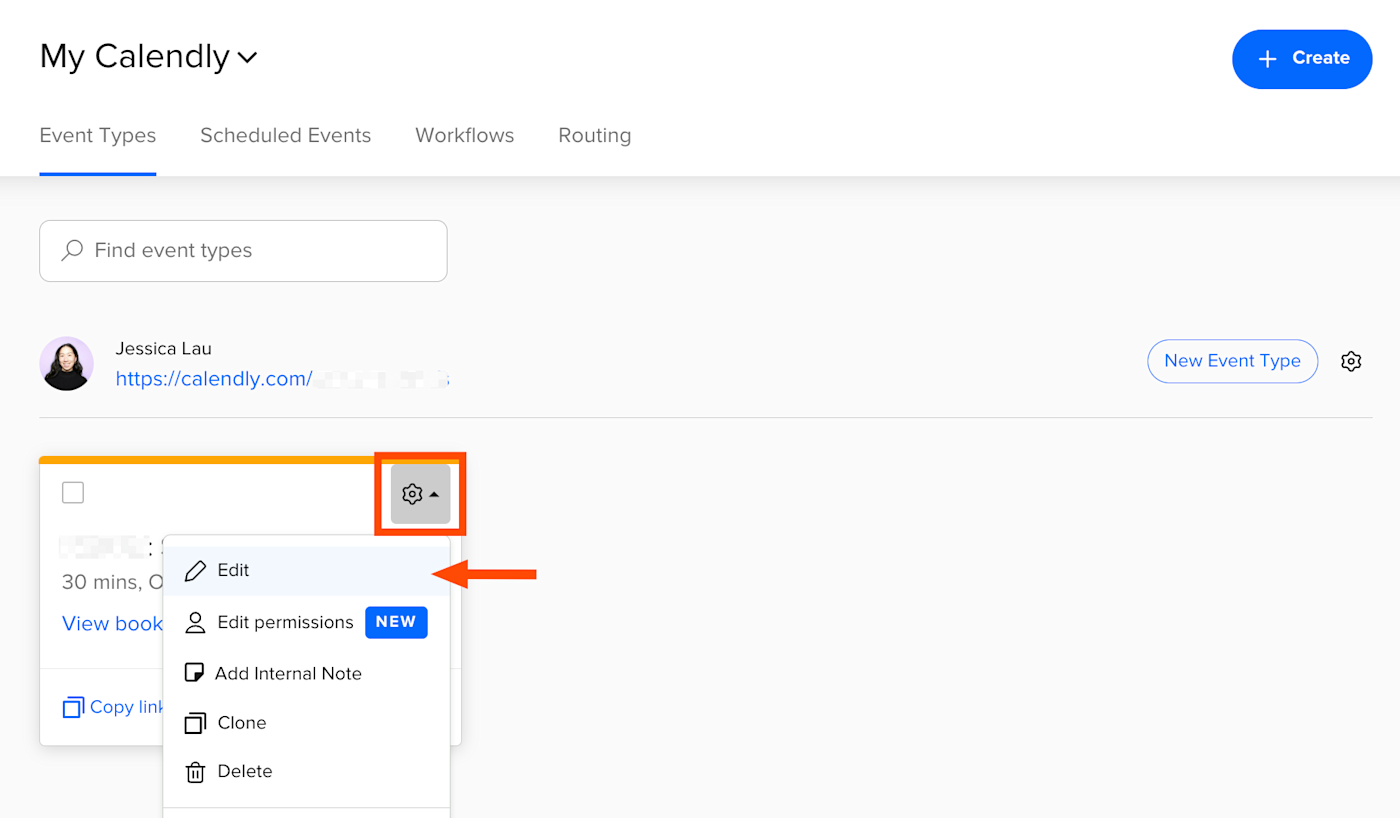The width and height of the screenshot is (1400, 818).
Task: Switch to the Event Types tab
Action: tap(98, 135)
